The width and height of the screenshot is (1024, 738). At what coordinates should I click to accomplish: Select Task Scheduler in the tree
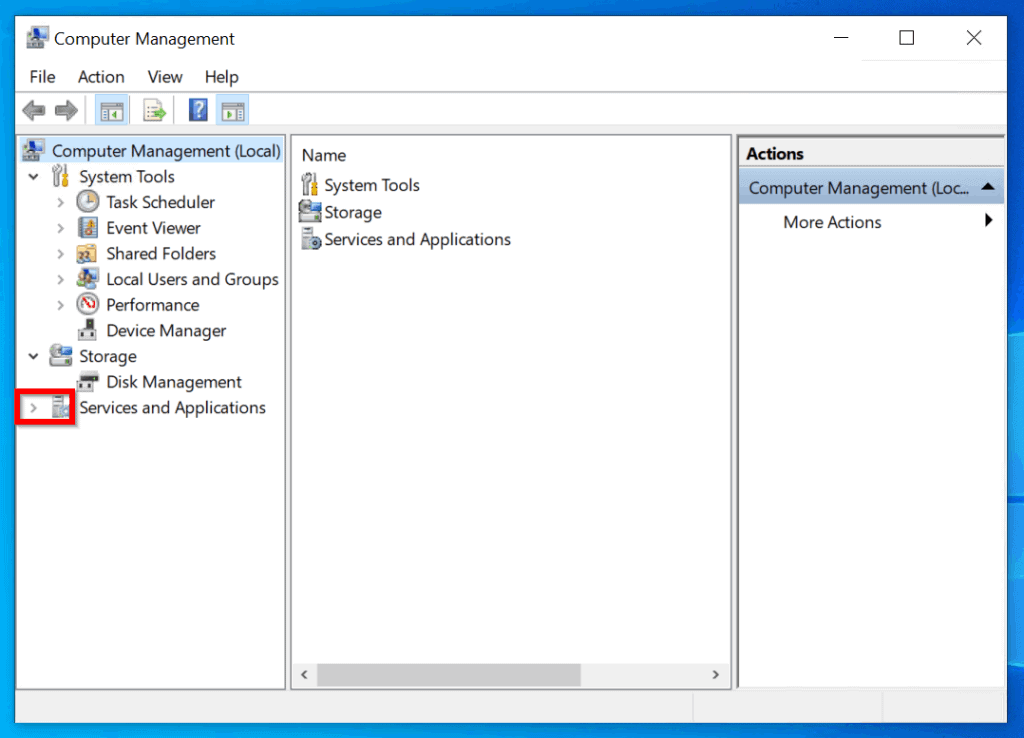pos(161,202)
